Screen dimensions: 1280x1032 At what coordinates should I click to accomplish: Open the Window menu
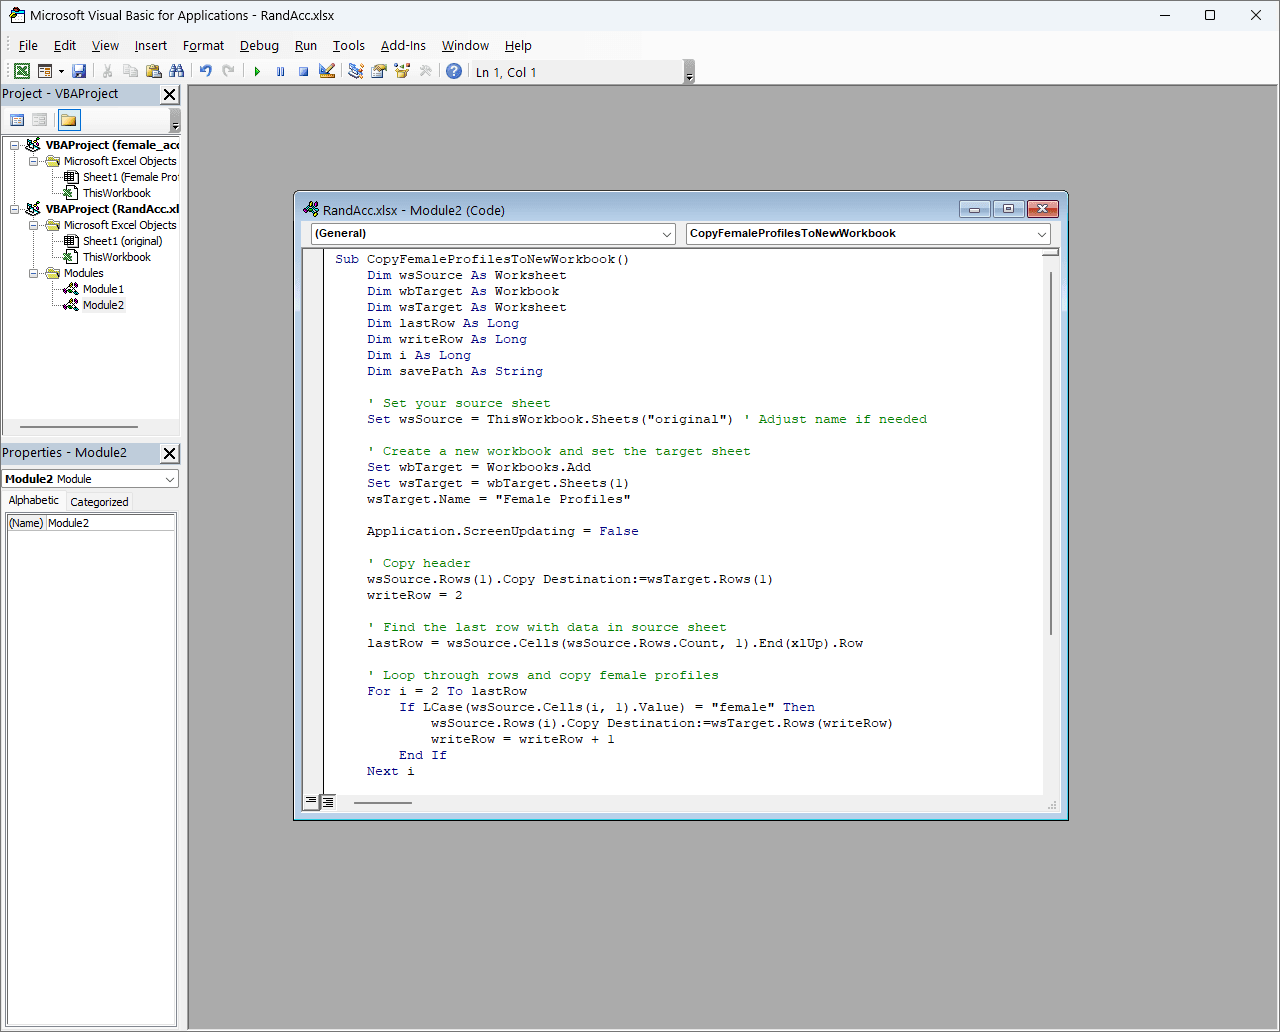click(465, 45)
